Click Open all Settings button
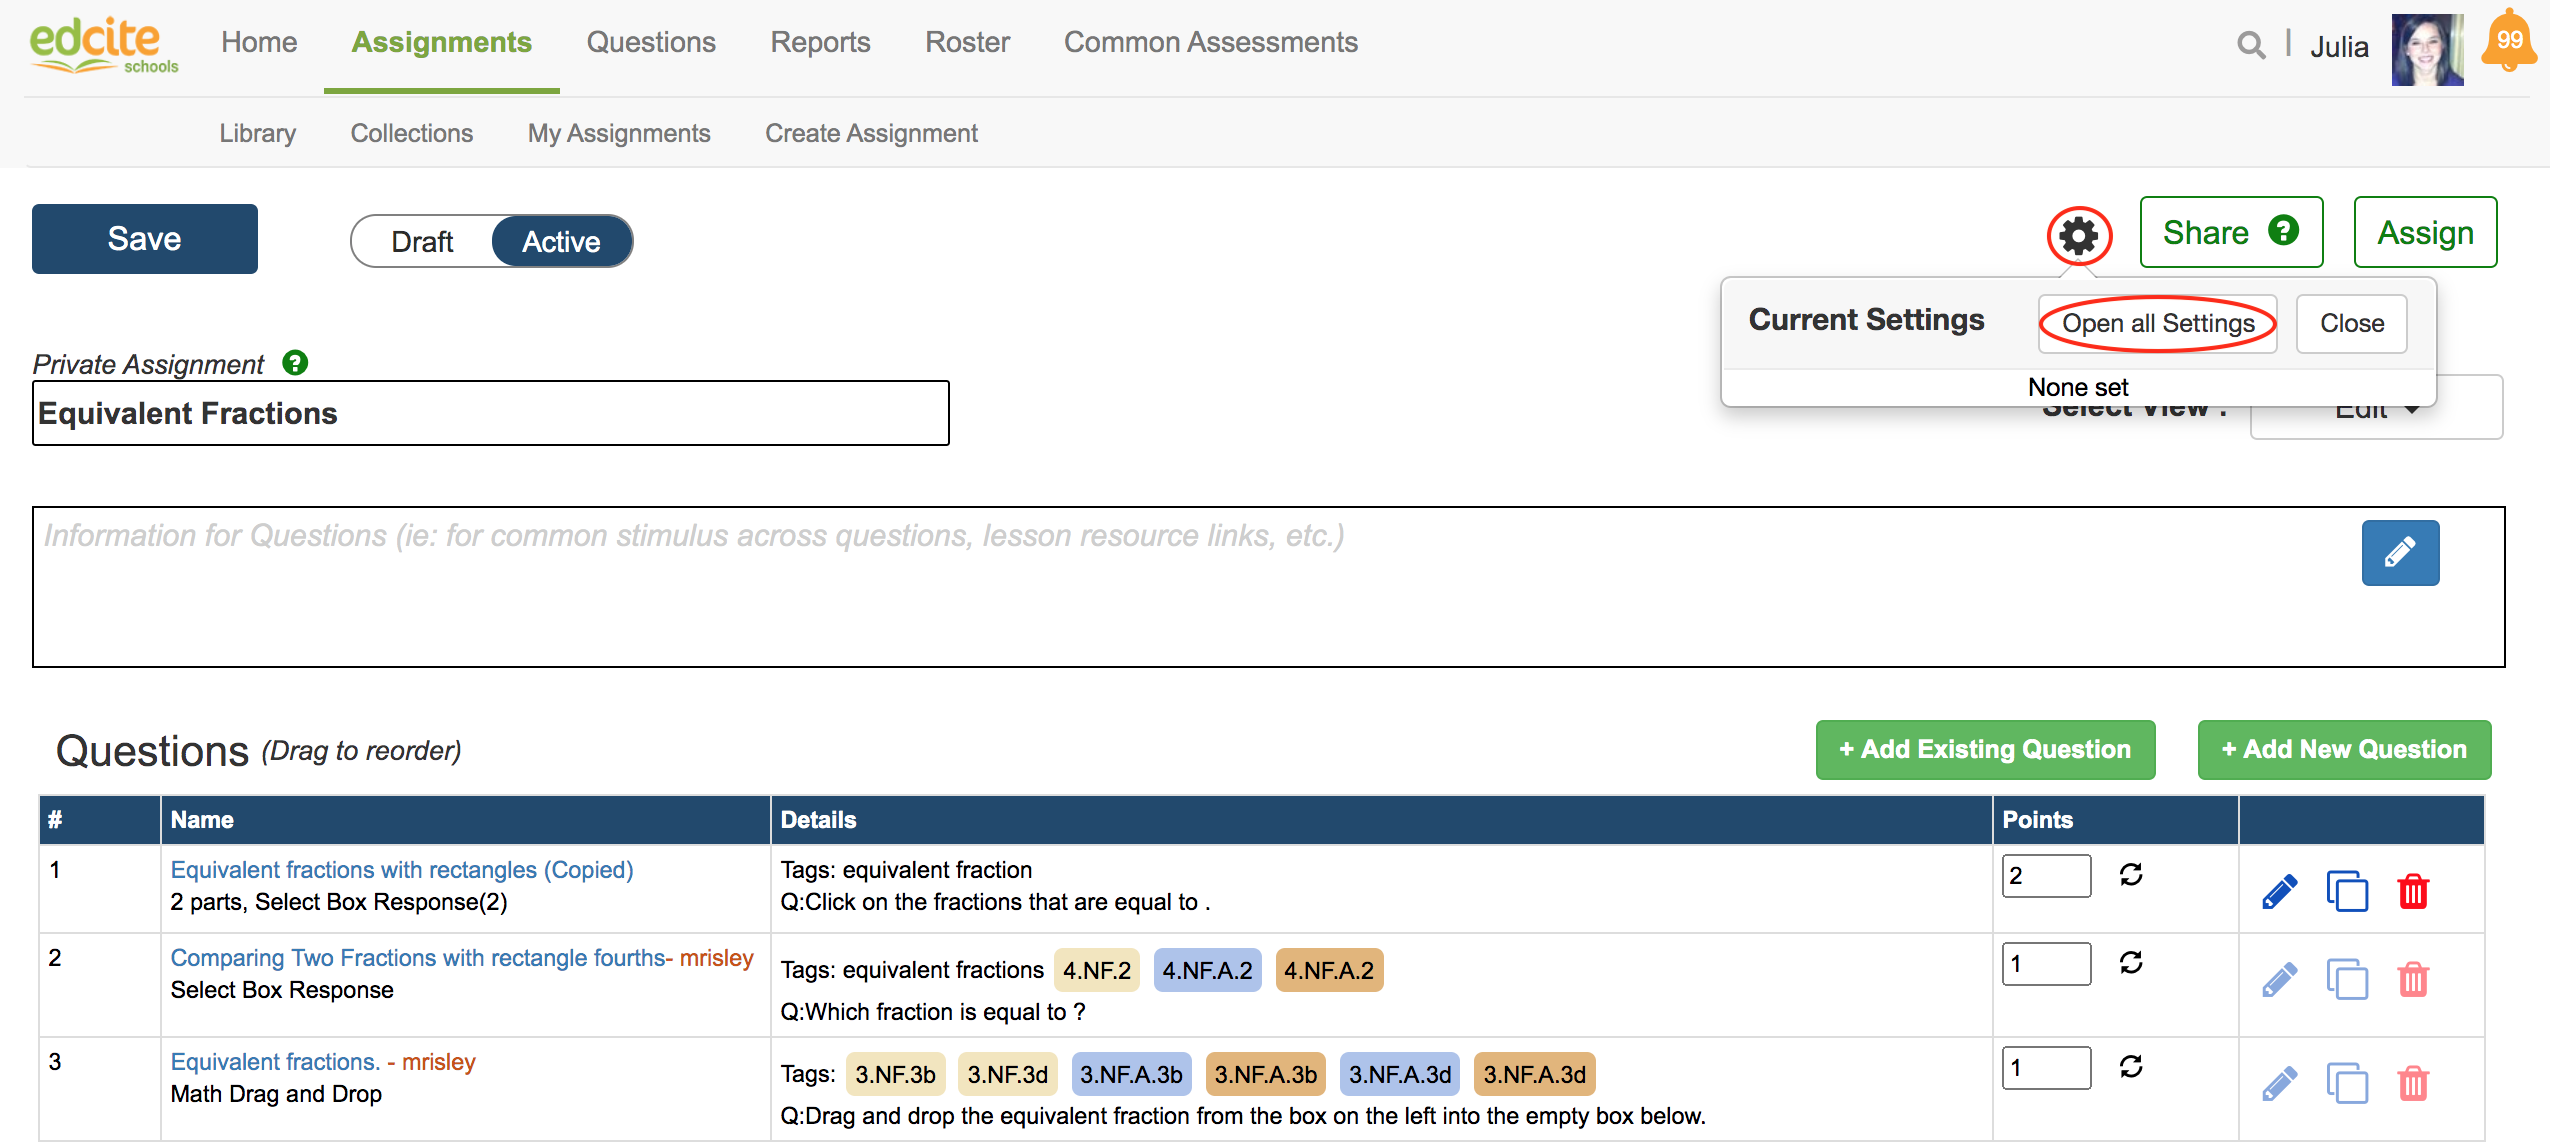The width and height of the screenshot is (2550, 1144). (x=2157, y=324)
